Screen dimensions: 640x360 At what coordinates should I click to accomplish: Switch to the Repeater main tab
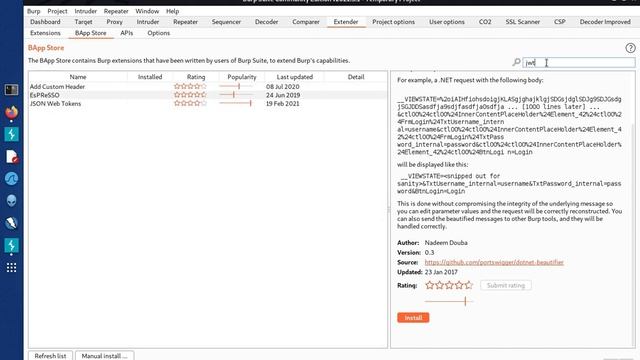(185, 22)
